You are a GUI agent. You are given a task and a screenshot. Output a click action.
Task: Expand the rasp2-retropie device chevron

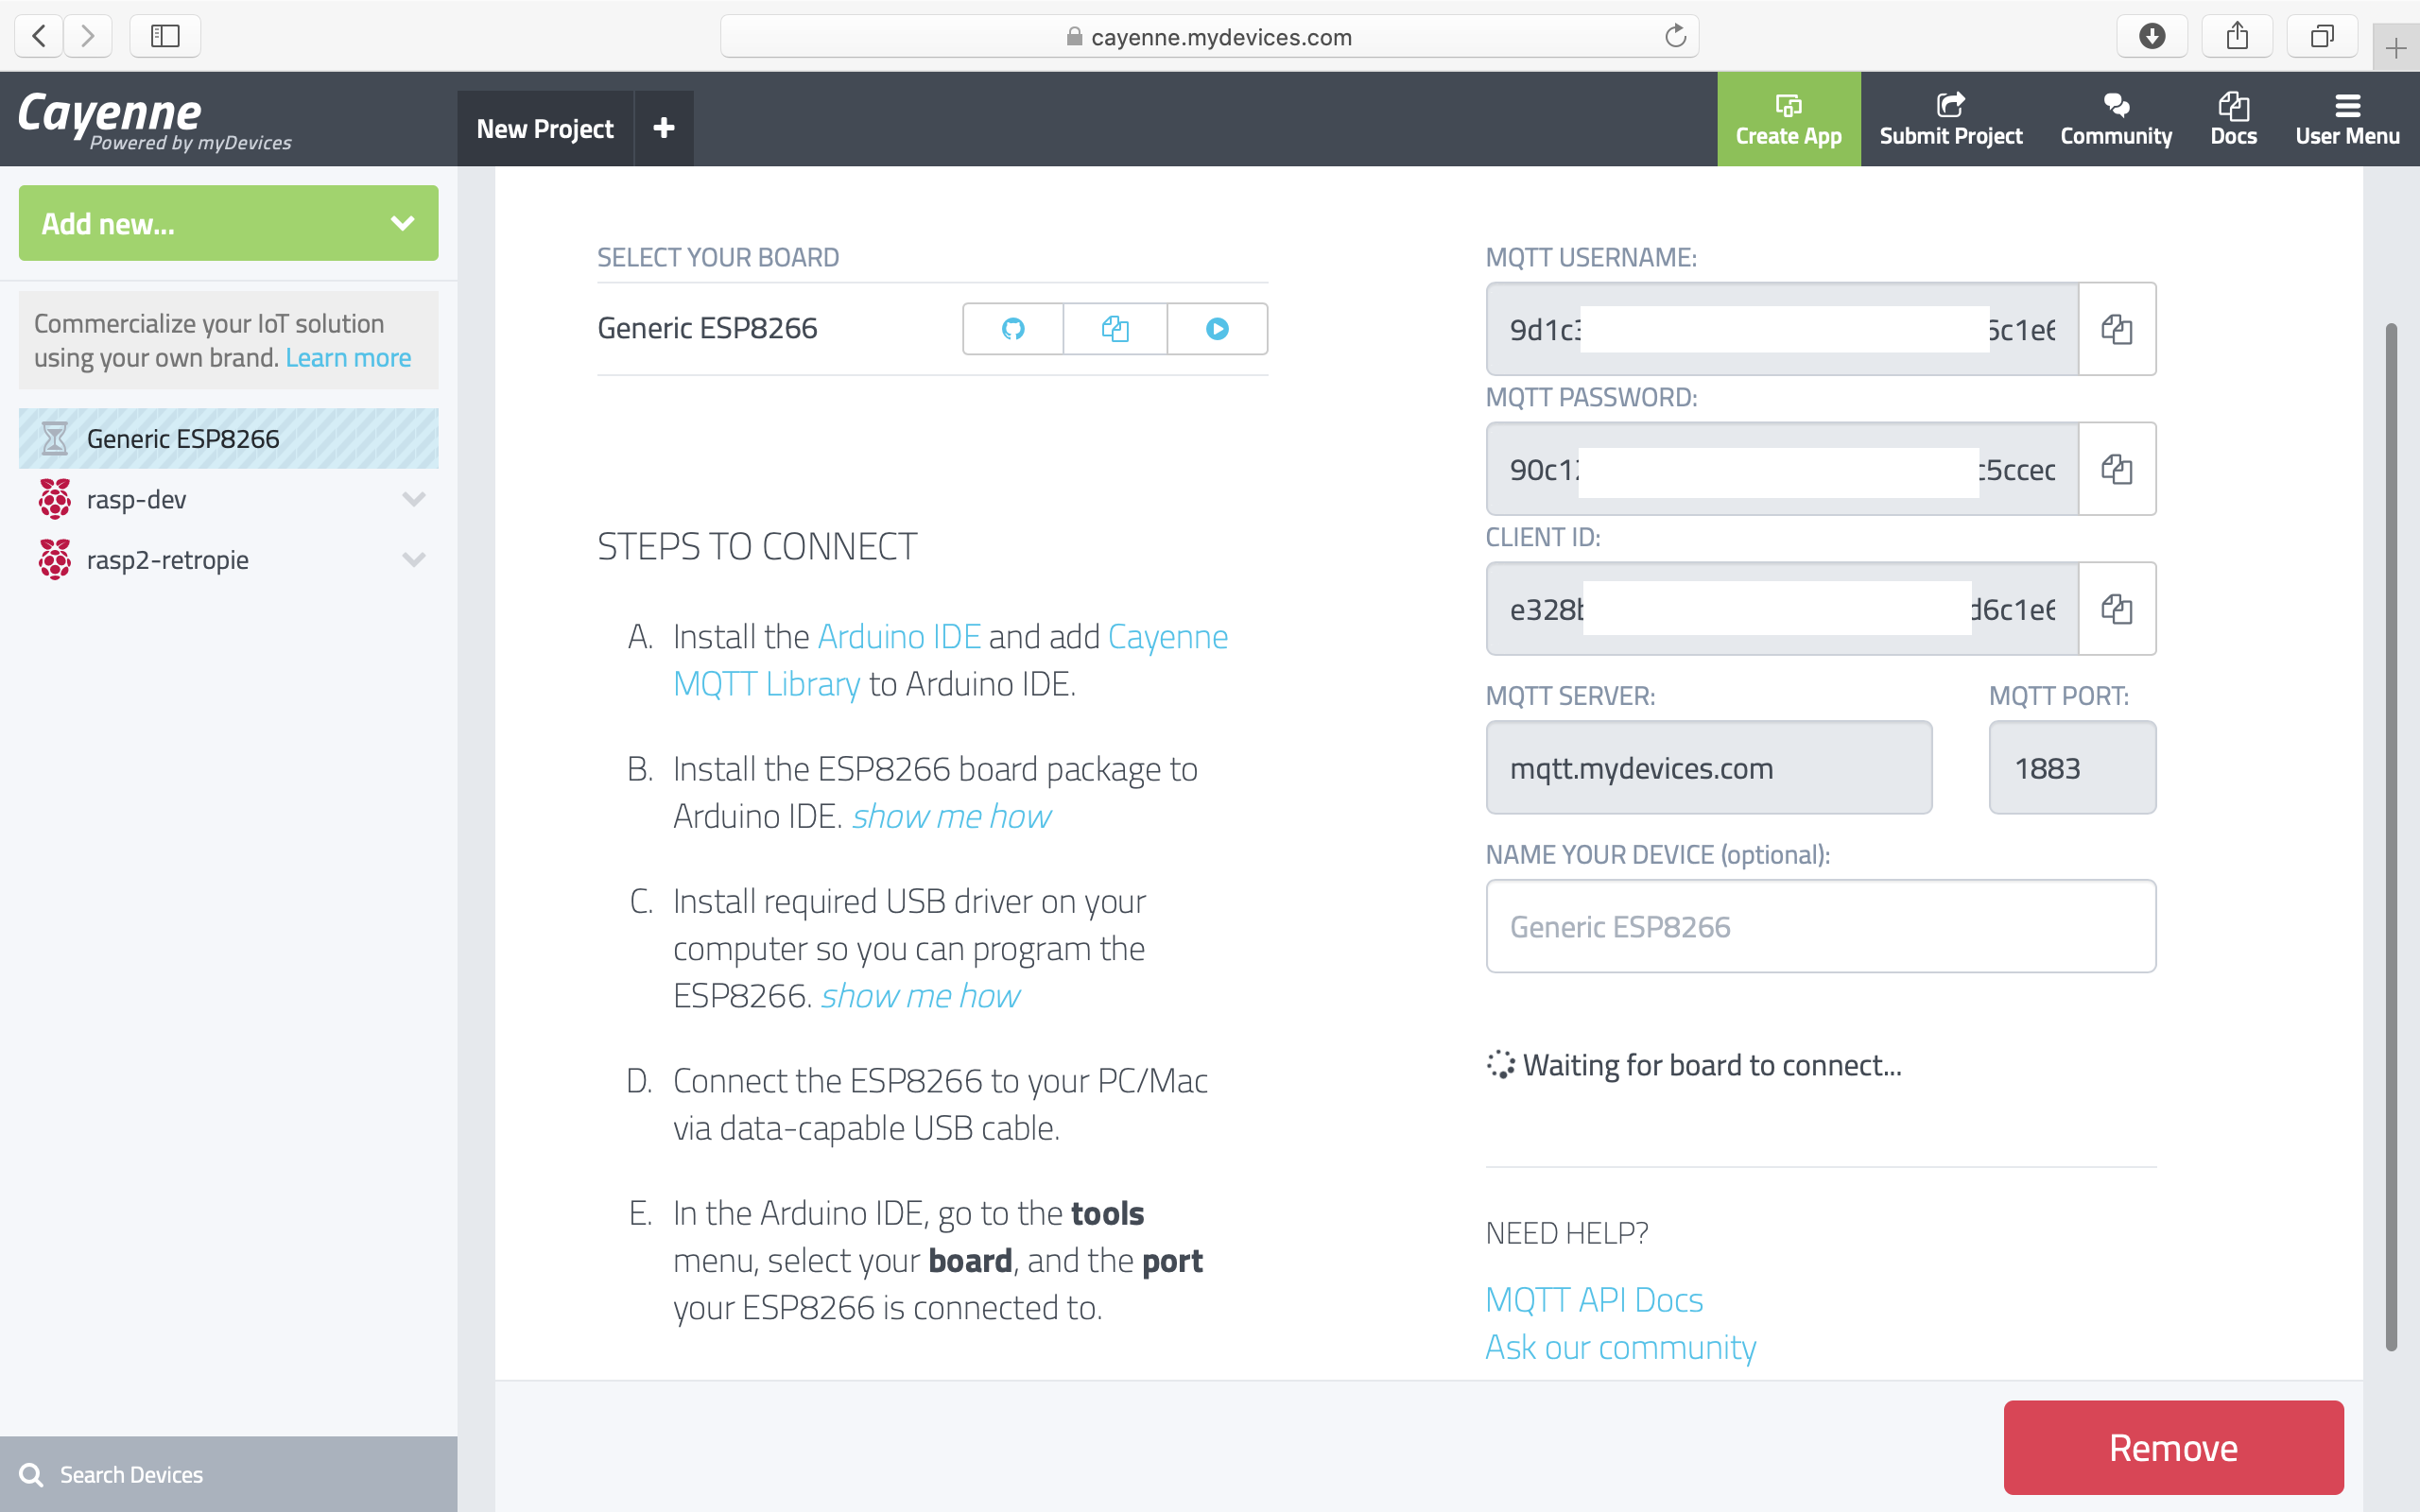pos(413,560)
